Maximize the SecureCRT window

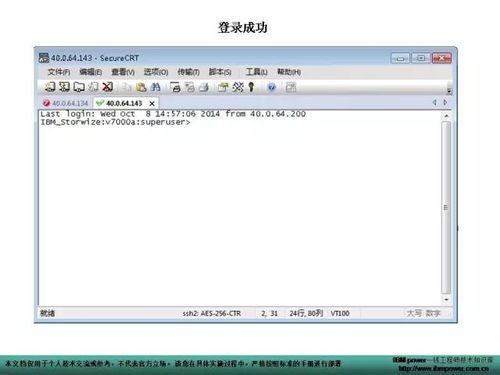click(x=421, y=58)
